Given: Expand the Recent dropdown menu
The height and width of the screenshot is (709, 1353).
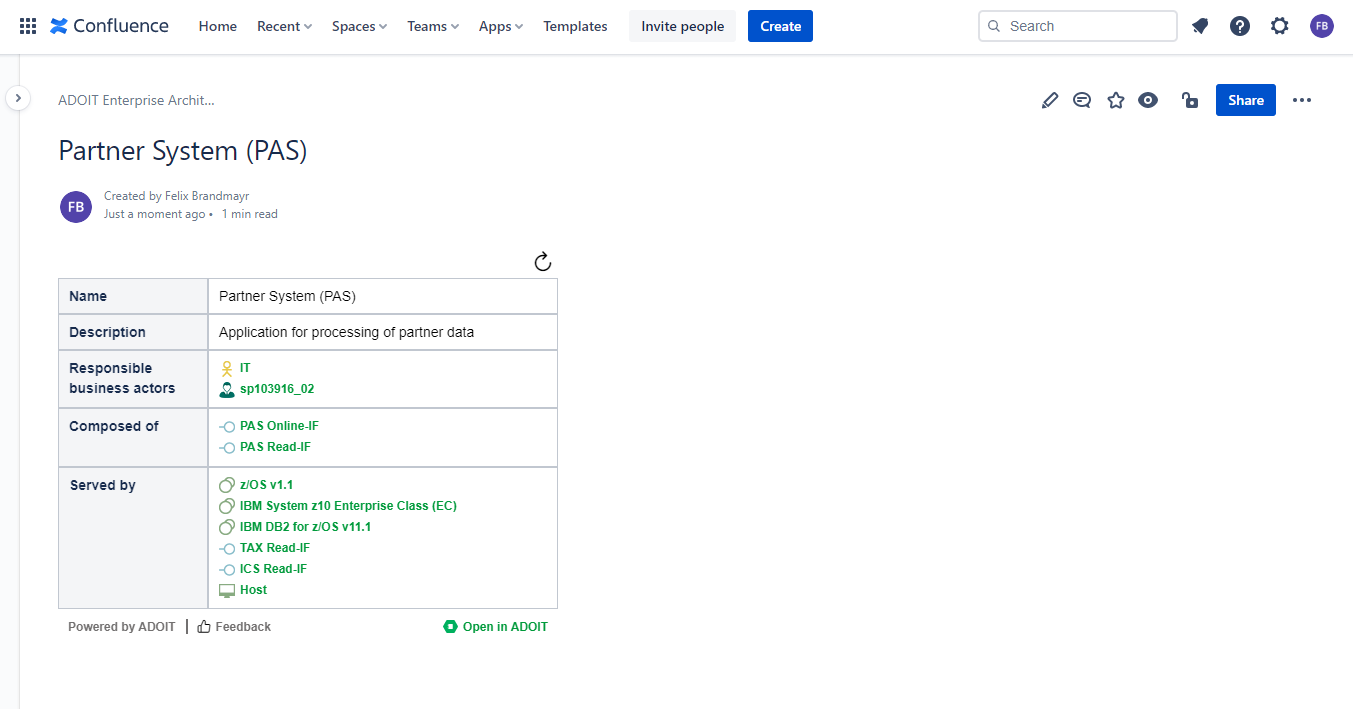Looking at the screenshot, I should (x=284, y=26).
